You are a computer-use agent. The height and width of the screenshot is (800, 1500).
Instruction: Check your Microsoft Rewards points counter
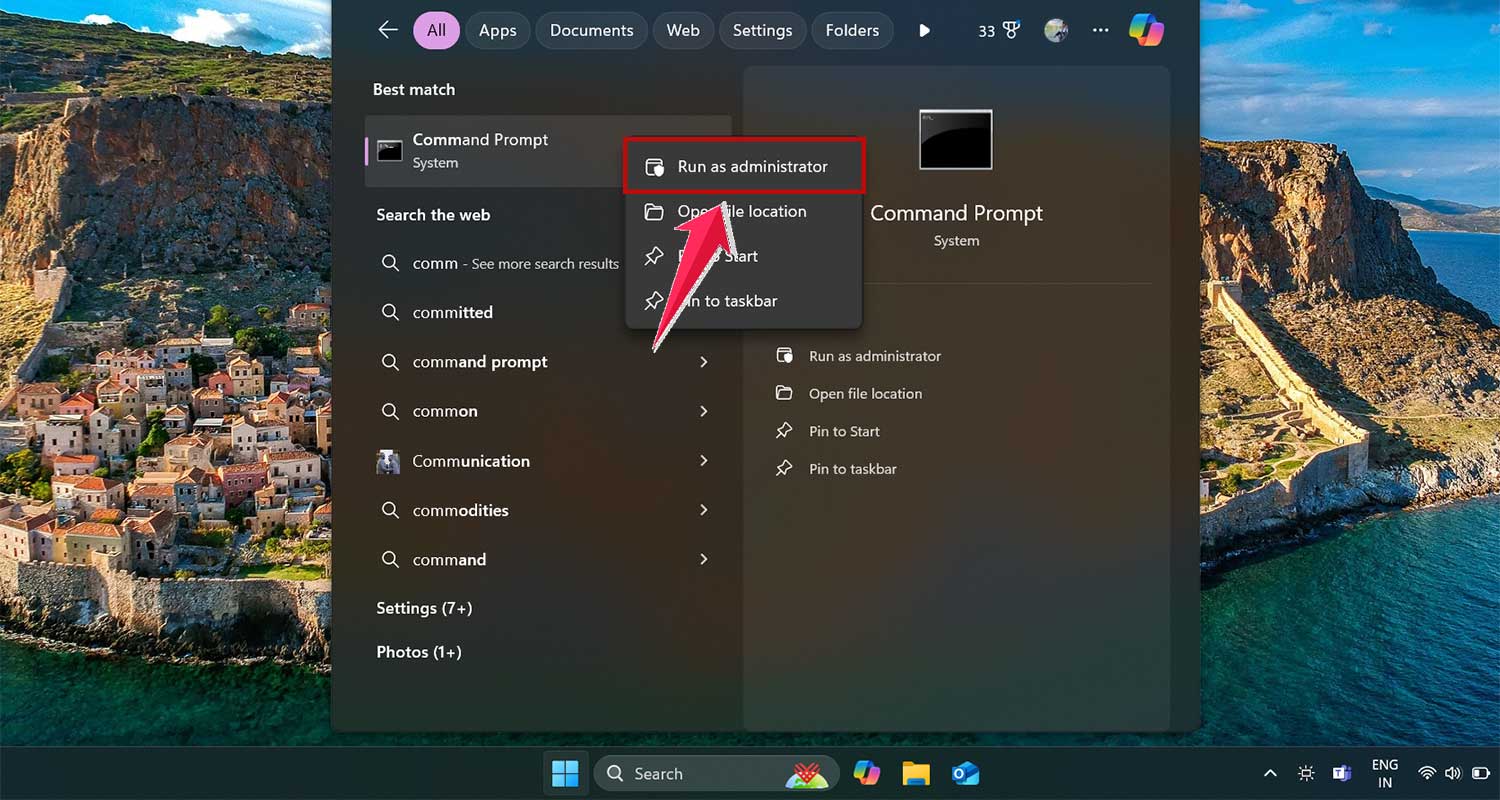997,30
